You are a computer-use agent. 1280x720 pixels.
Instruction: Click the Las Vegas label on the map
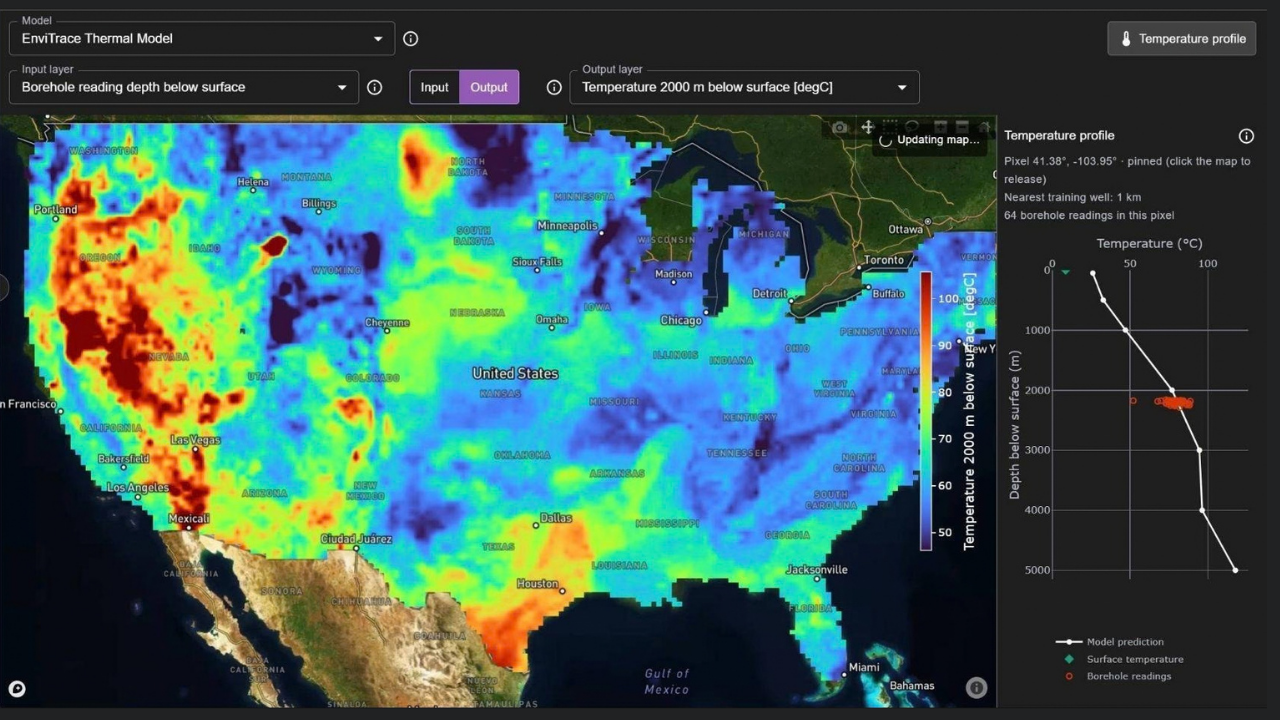(x=196, y=440)
